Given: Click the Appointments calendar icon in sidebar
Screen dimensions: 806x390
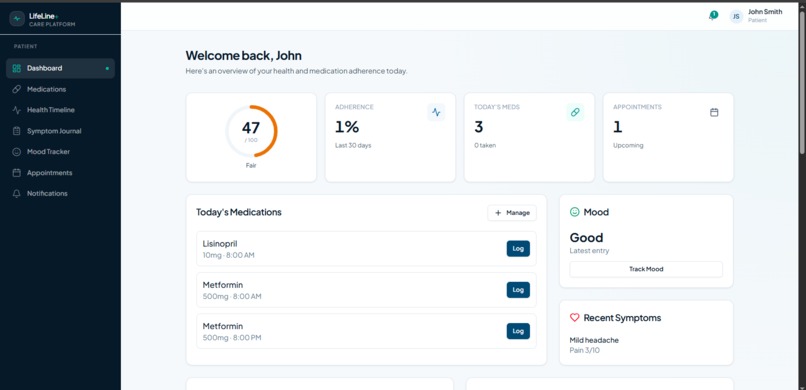Looking at the screenshot, I should [x=16, y=173].
